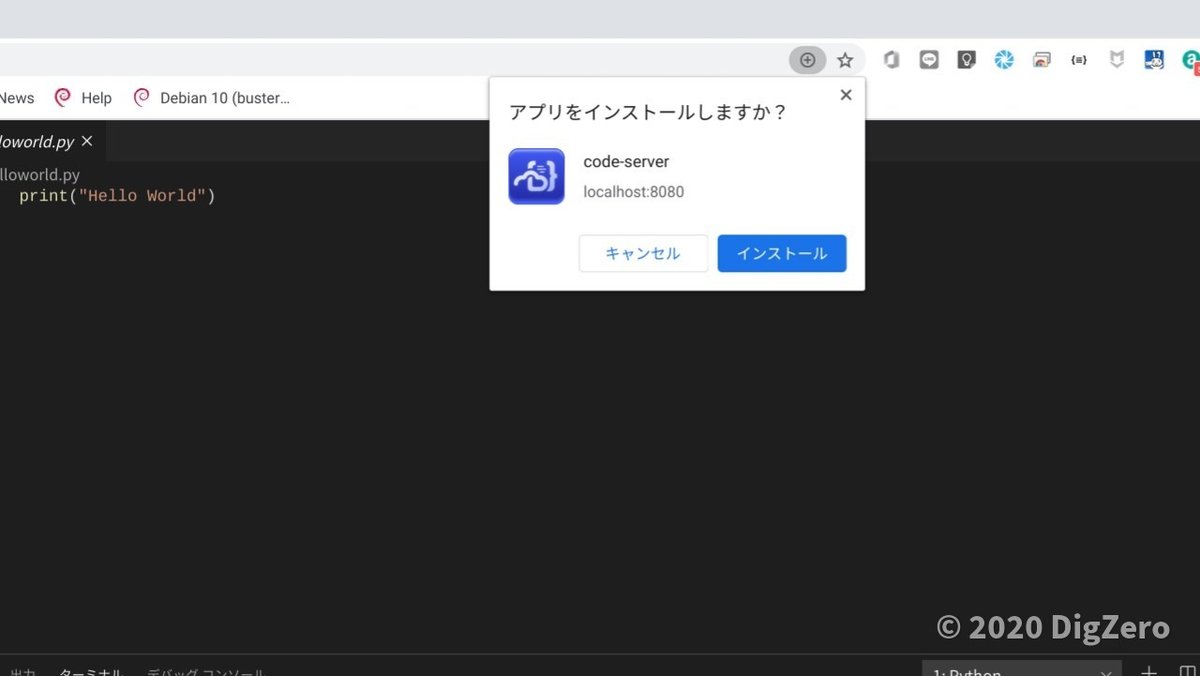Open a new terminal with plus icon
The width and height of the screenshot is (1200, 676).
click(x=1148, y=671)
